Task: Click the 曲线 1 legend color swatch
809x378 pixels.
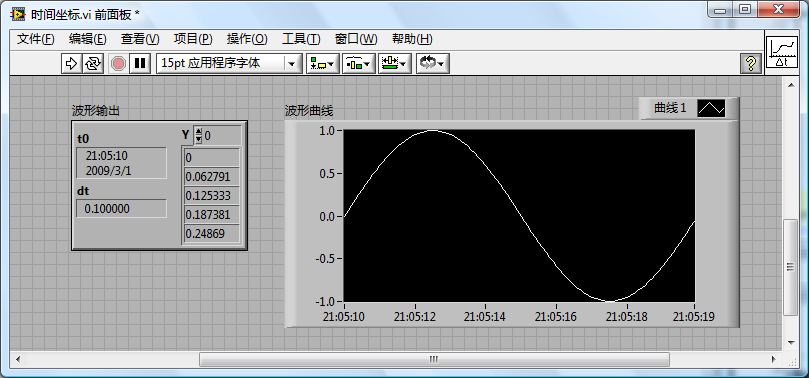Action: (711, 108)
